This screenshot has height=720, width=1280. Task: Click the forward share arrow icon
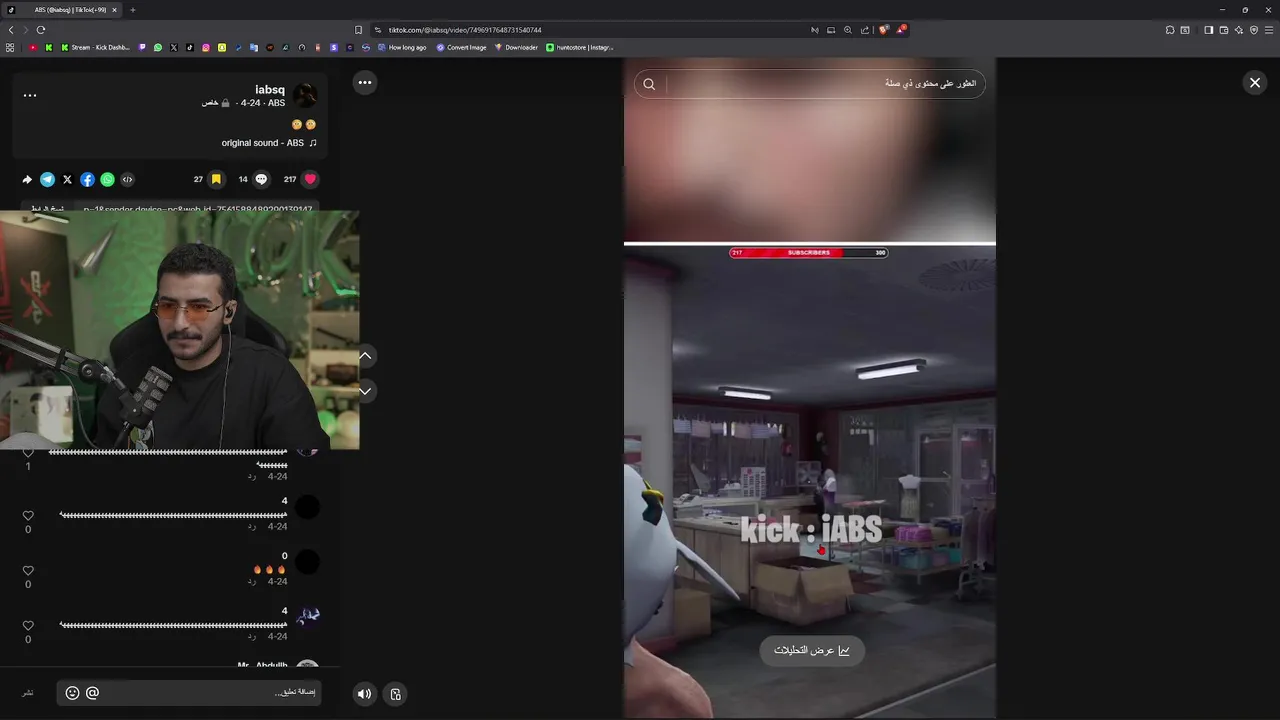[27, 179]
